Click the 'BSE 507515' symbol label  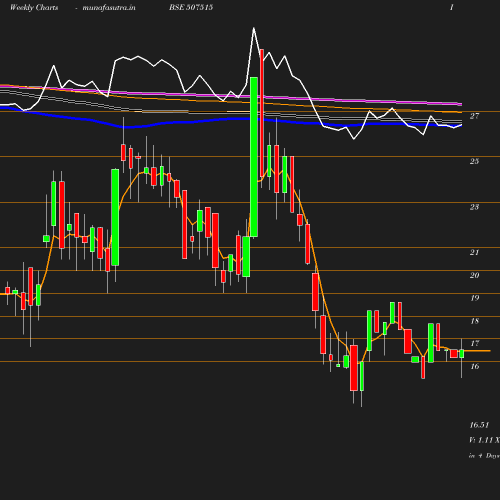pos(191,7)
